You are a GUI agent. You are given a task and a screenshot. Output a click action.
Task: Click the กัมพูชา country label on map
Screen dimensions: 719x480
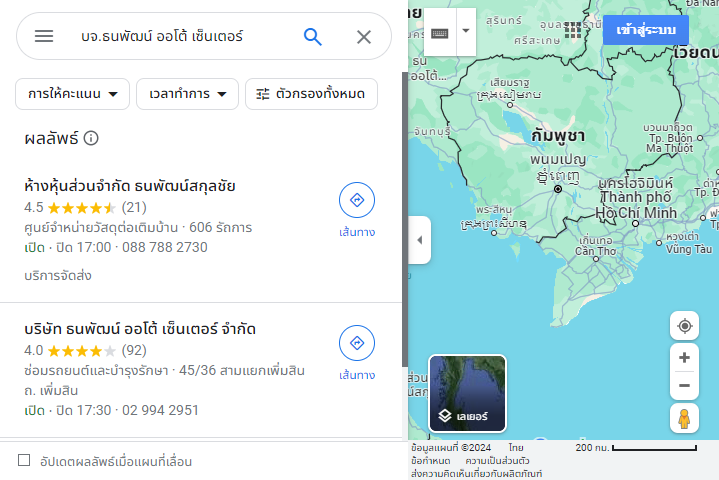click(x=558, y=136)
